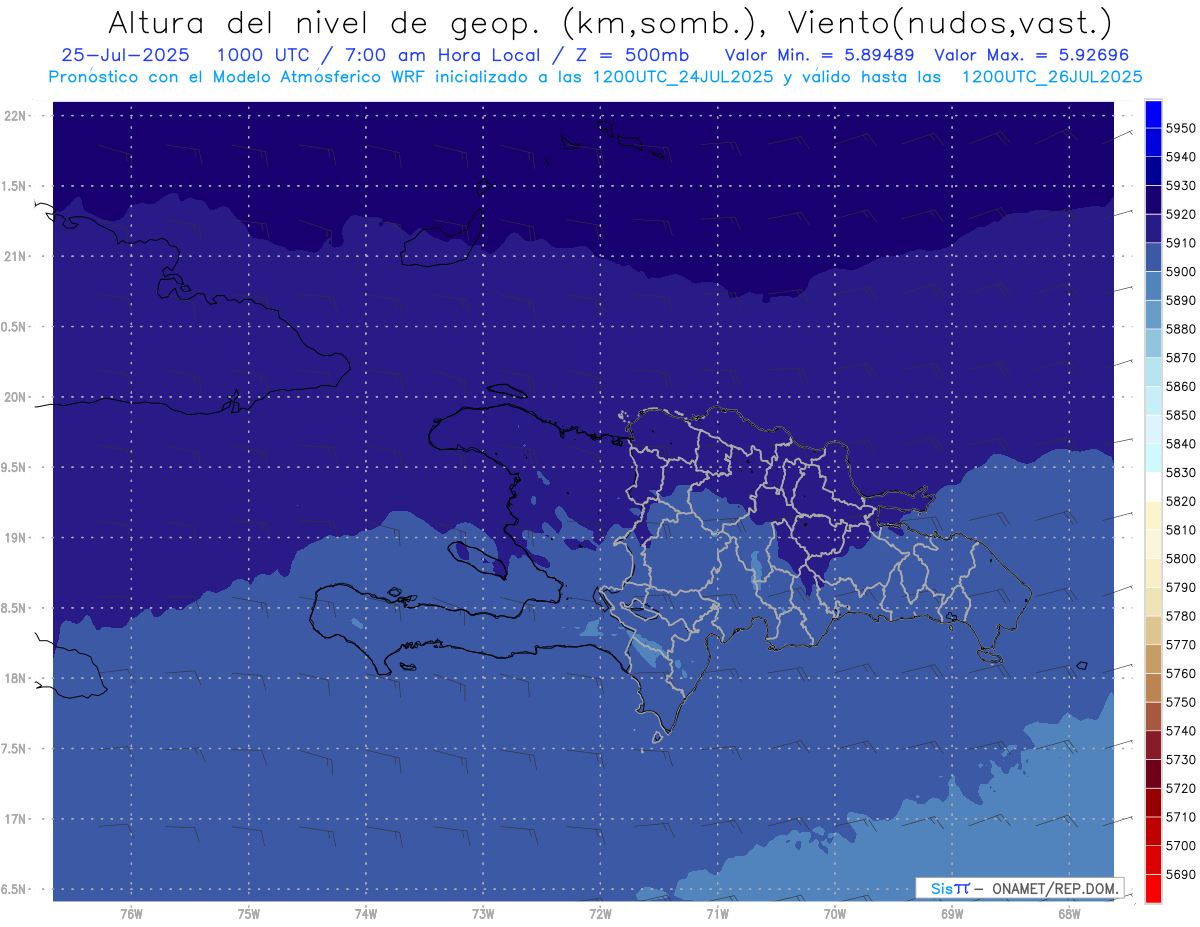Click the '5730' colorbar value
1200x927 pixels.
[x=1180, y=759]
